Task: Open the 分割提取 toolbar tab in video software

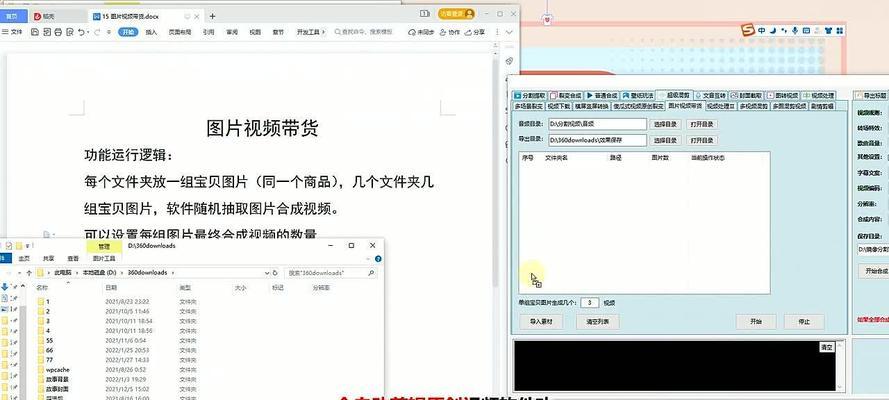Action: [530, 96]
